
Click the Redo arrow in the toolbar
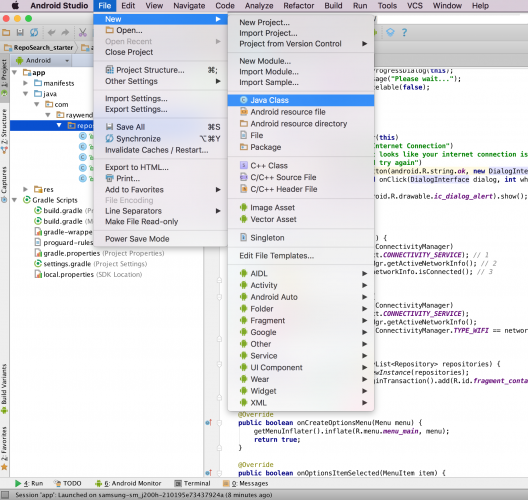click(65, 32)
